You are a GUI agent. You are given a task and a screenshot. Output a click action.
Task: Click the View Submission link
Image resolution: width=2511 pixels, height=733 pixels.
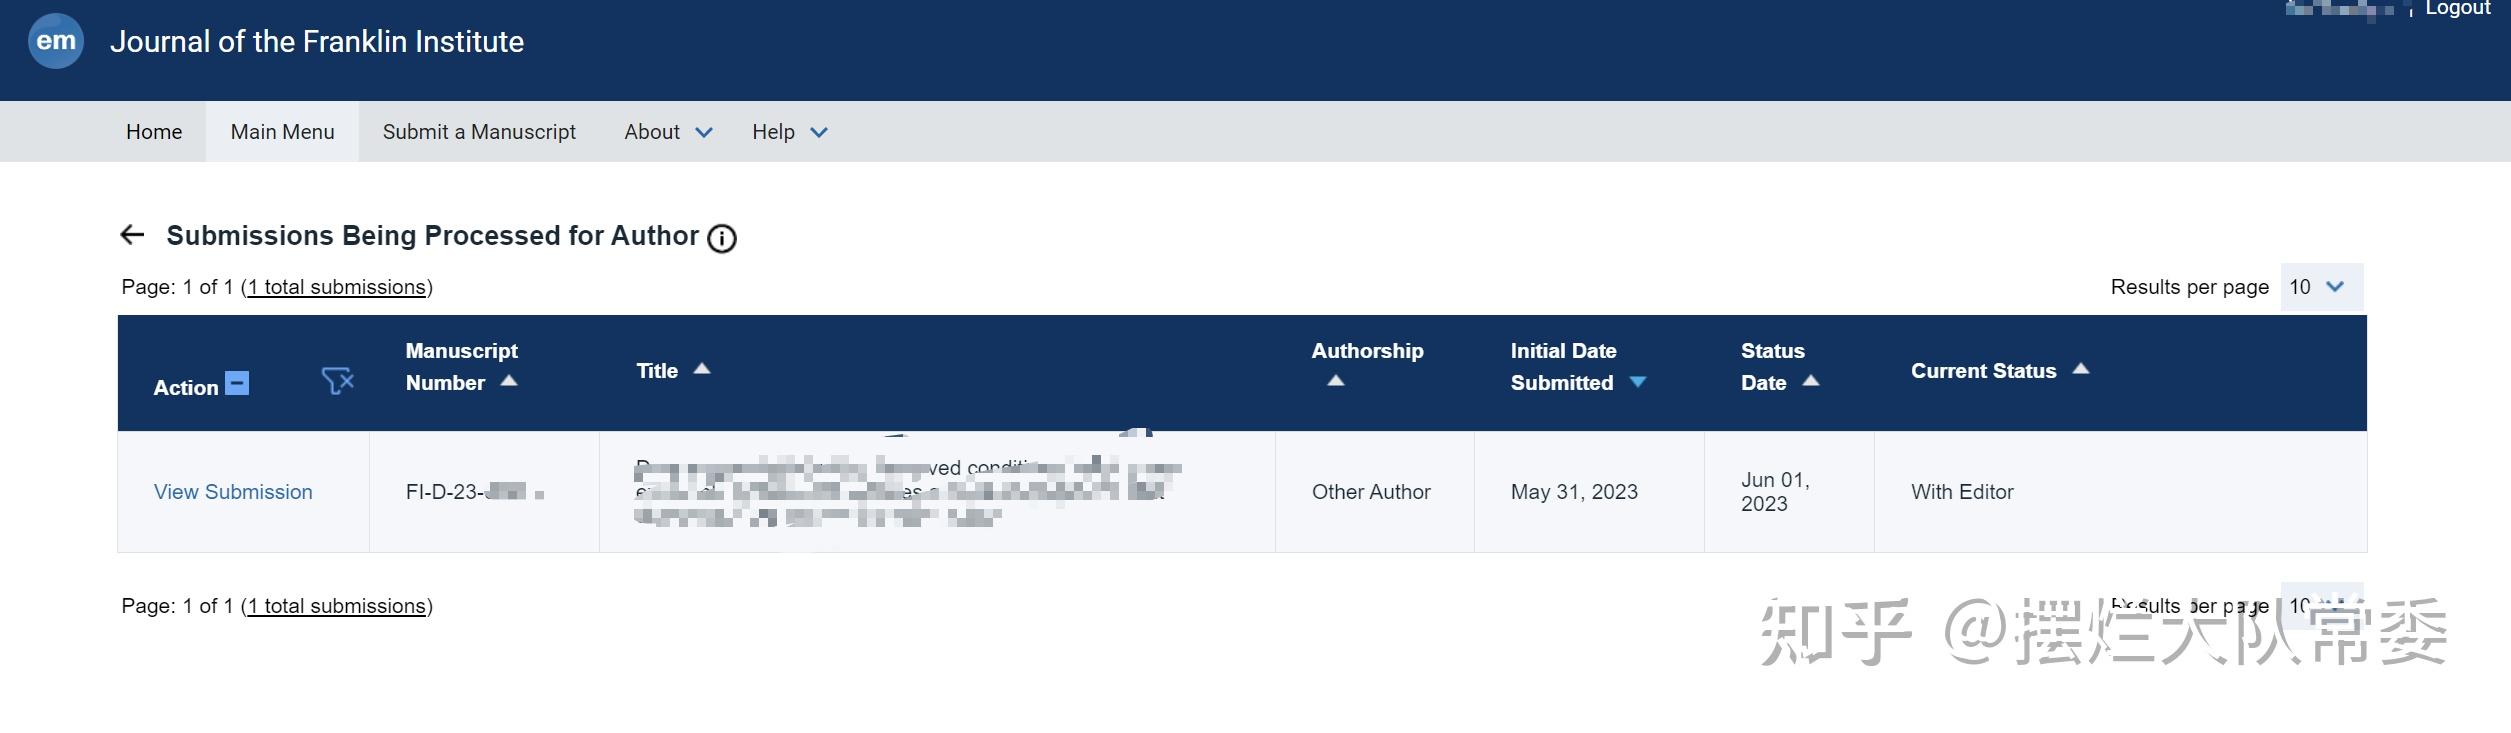[x=233, y=492]
